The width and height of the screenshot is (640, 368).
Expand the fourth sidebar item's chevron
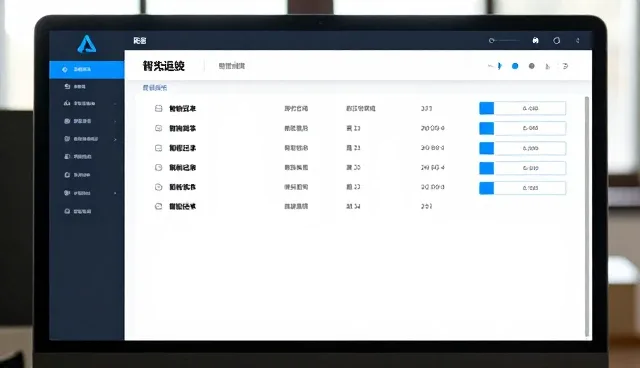coord(115,121)
